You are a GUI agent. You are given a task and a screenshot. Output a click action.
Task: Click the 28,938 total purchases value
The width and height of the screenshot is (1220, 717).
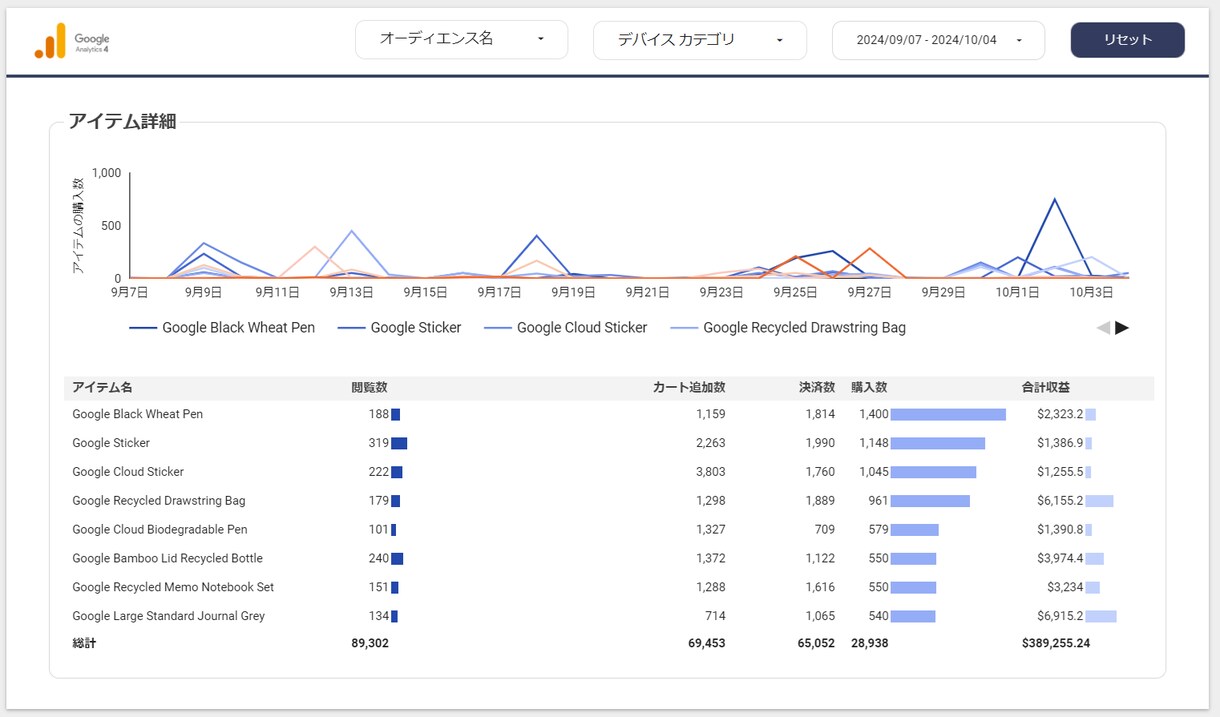tap(870, 644)
